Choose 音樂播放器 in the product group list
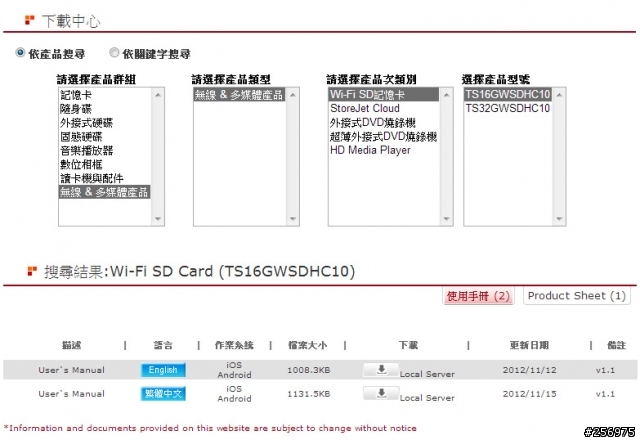Viewport: 640px width, 440px height. [x=104, y=151]
